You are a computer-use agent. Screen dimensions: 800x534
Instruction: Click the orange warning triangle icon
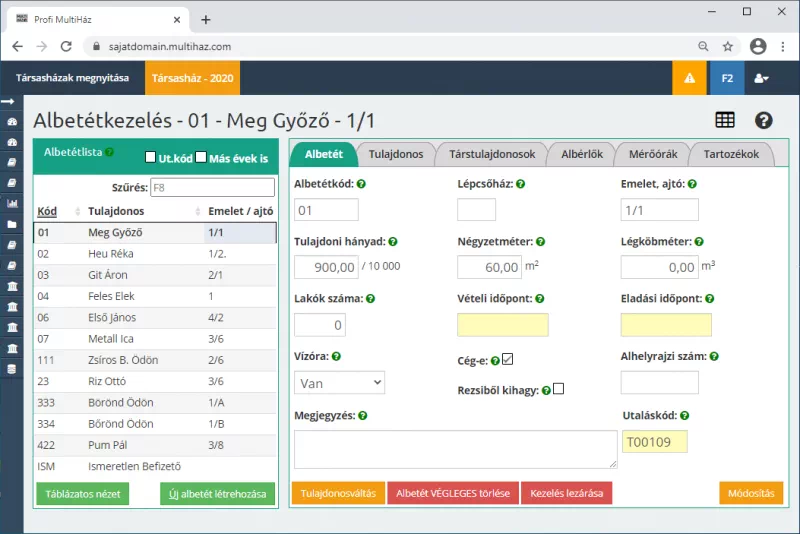coord(688,78)
